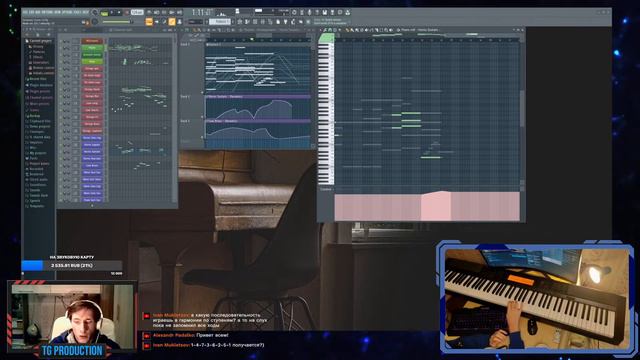The width and height of the screenshot is (640, 360).
Task: Expand Current project in the browser
Action: pyautogui.click(x=39, y=41)
